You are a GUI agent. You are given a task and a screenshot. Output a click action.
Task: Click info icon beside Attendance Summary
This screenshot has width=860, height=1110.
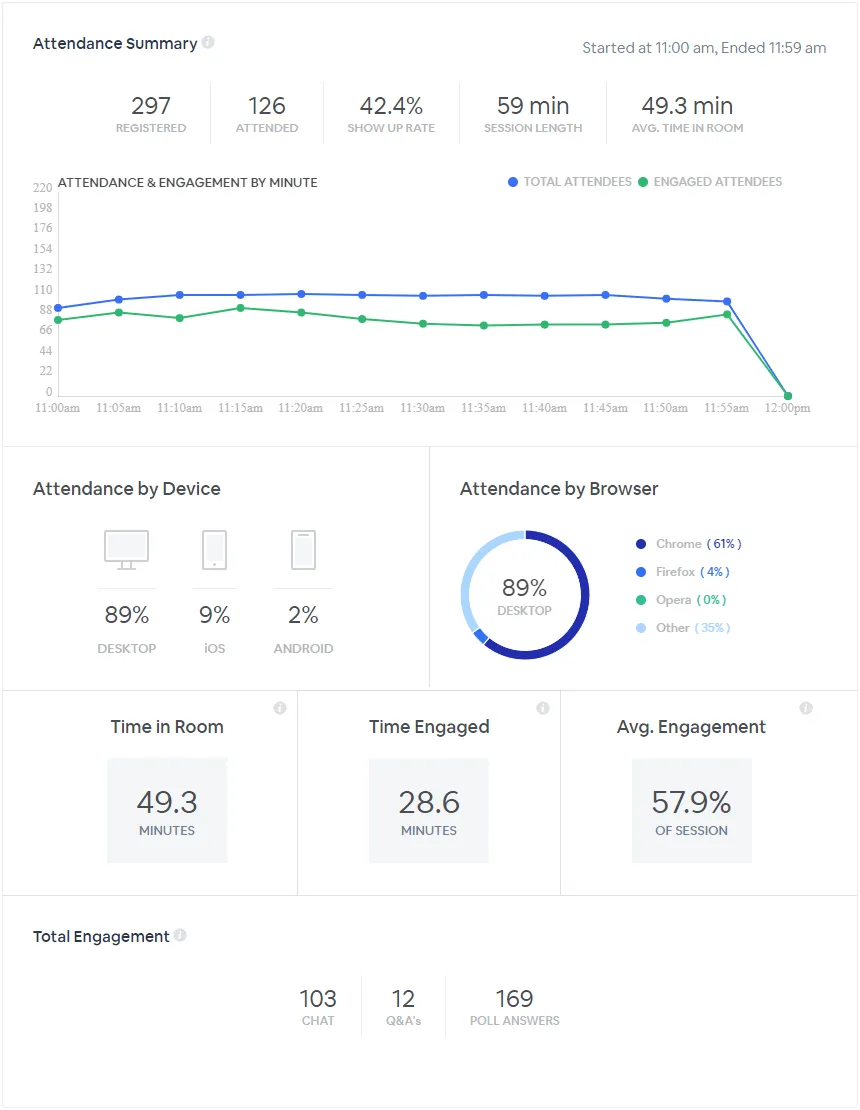208,42
